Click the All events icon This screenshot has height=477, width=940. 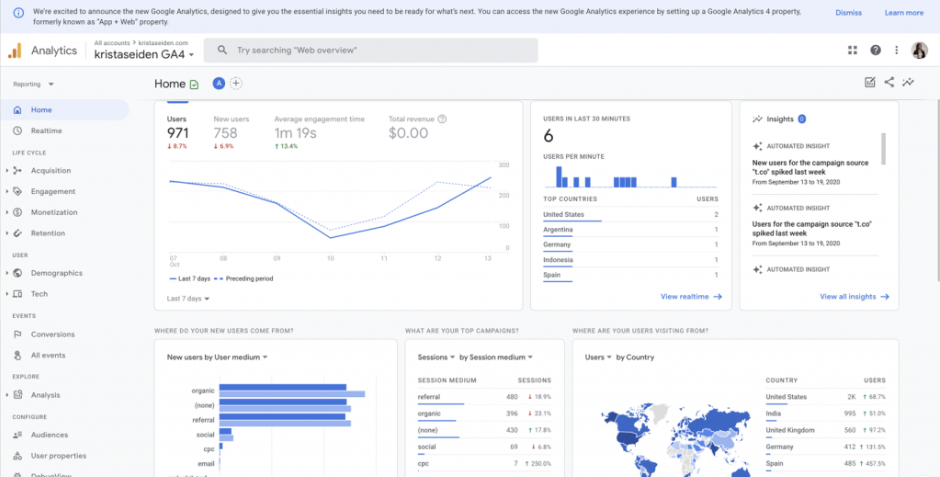(18, 355)
